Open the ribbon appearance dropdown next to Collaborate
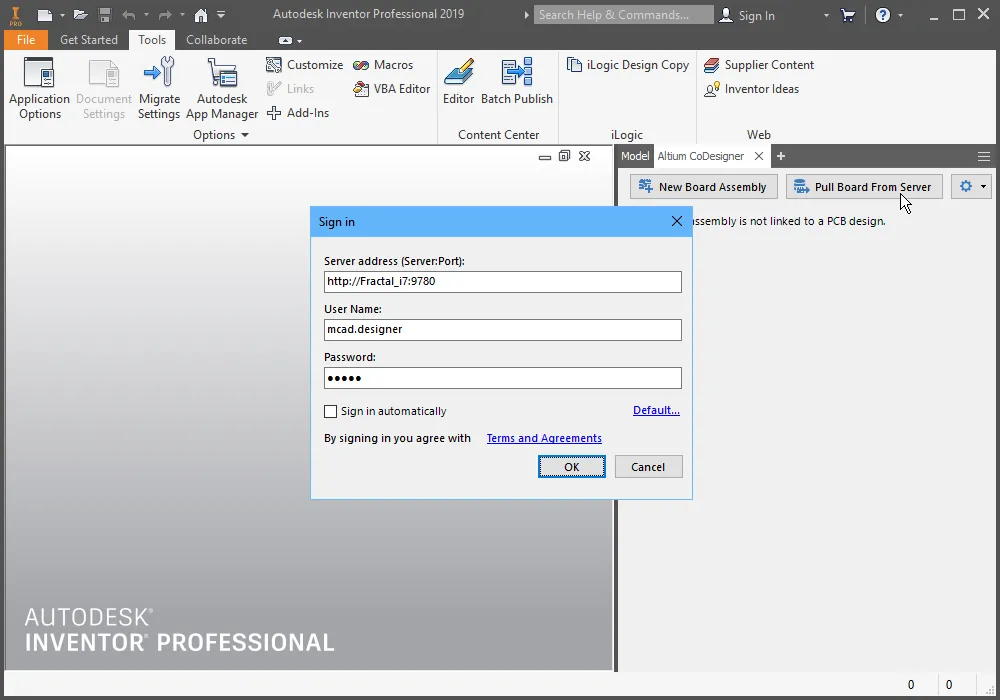1000x700 pixels. (x=290, y=40)
